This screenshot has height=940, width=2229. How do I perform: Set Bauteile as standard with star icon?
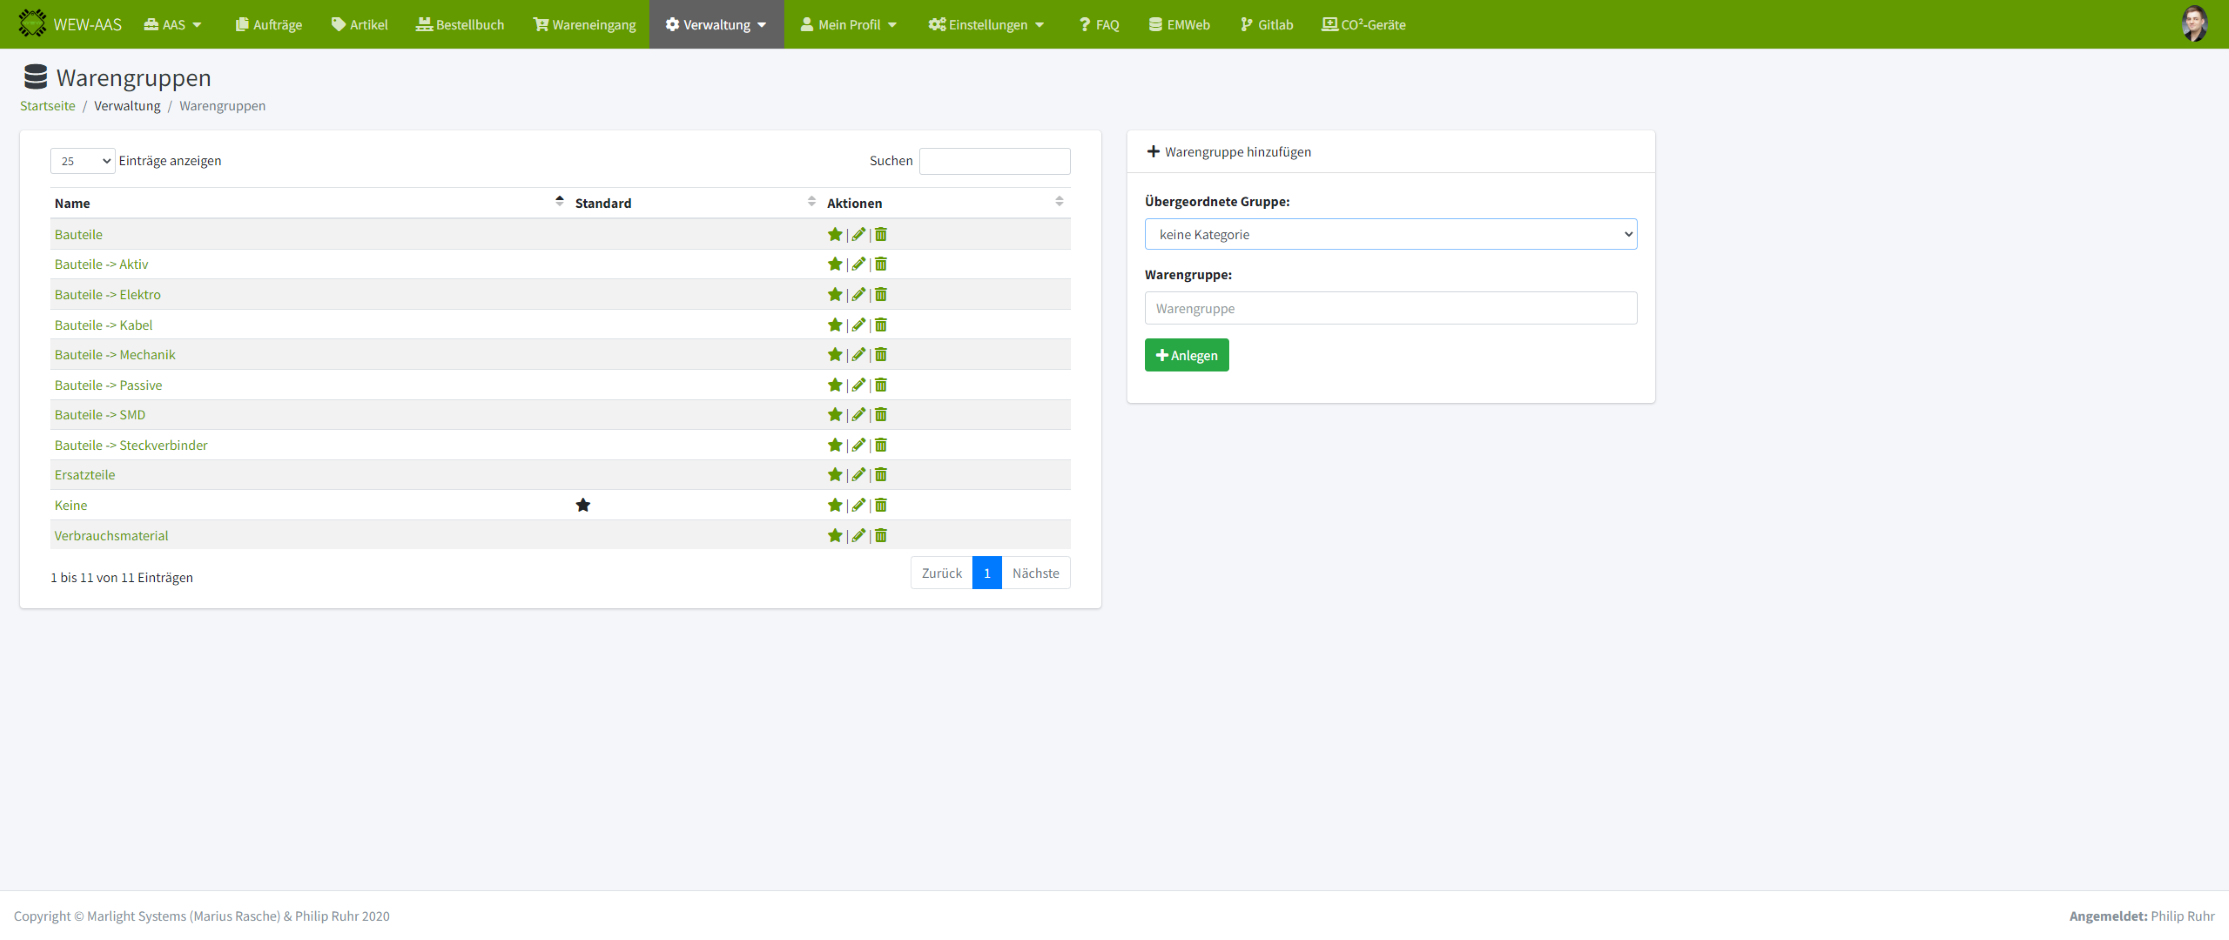834,235
